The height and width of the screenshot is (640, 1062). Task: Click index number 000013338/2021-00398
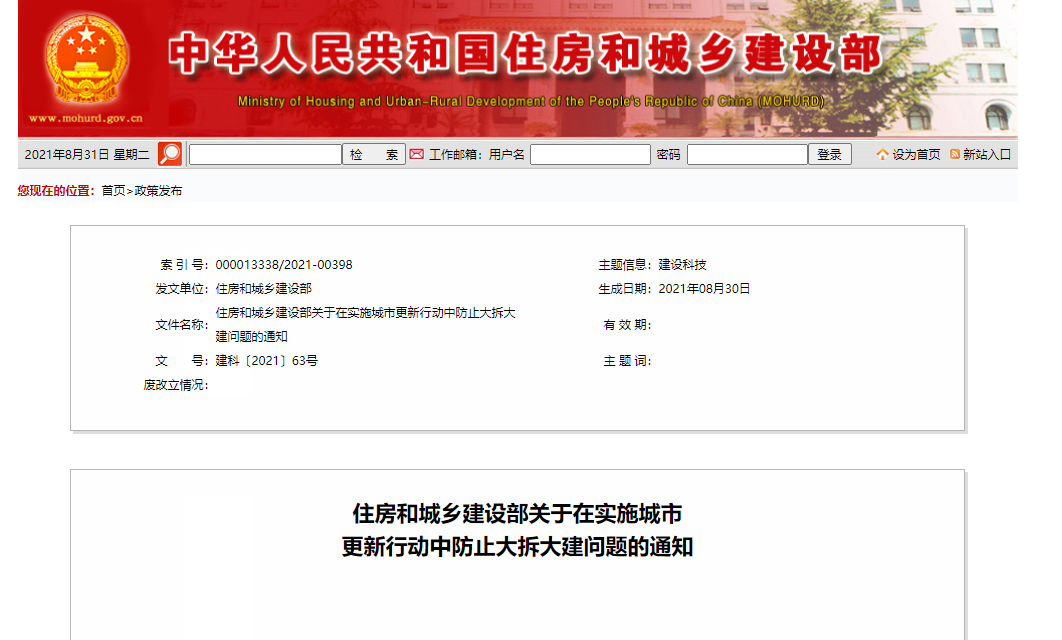click(284, 265)
